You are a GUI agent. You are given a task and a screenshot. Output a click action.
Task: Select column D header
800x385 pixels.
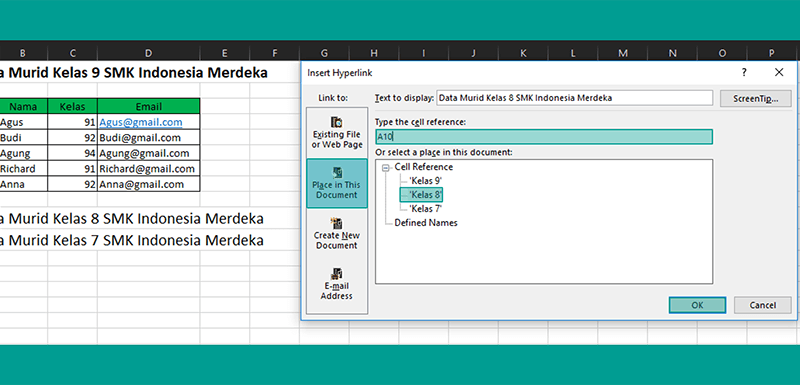click(x=148, y=53)
